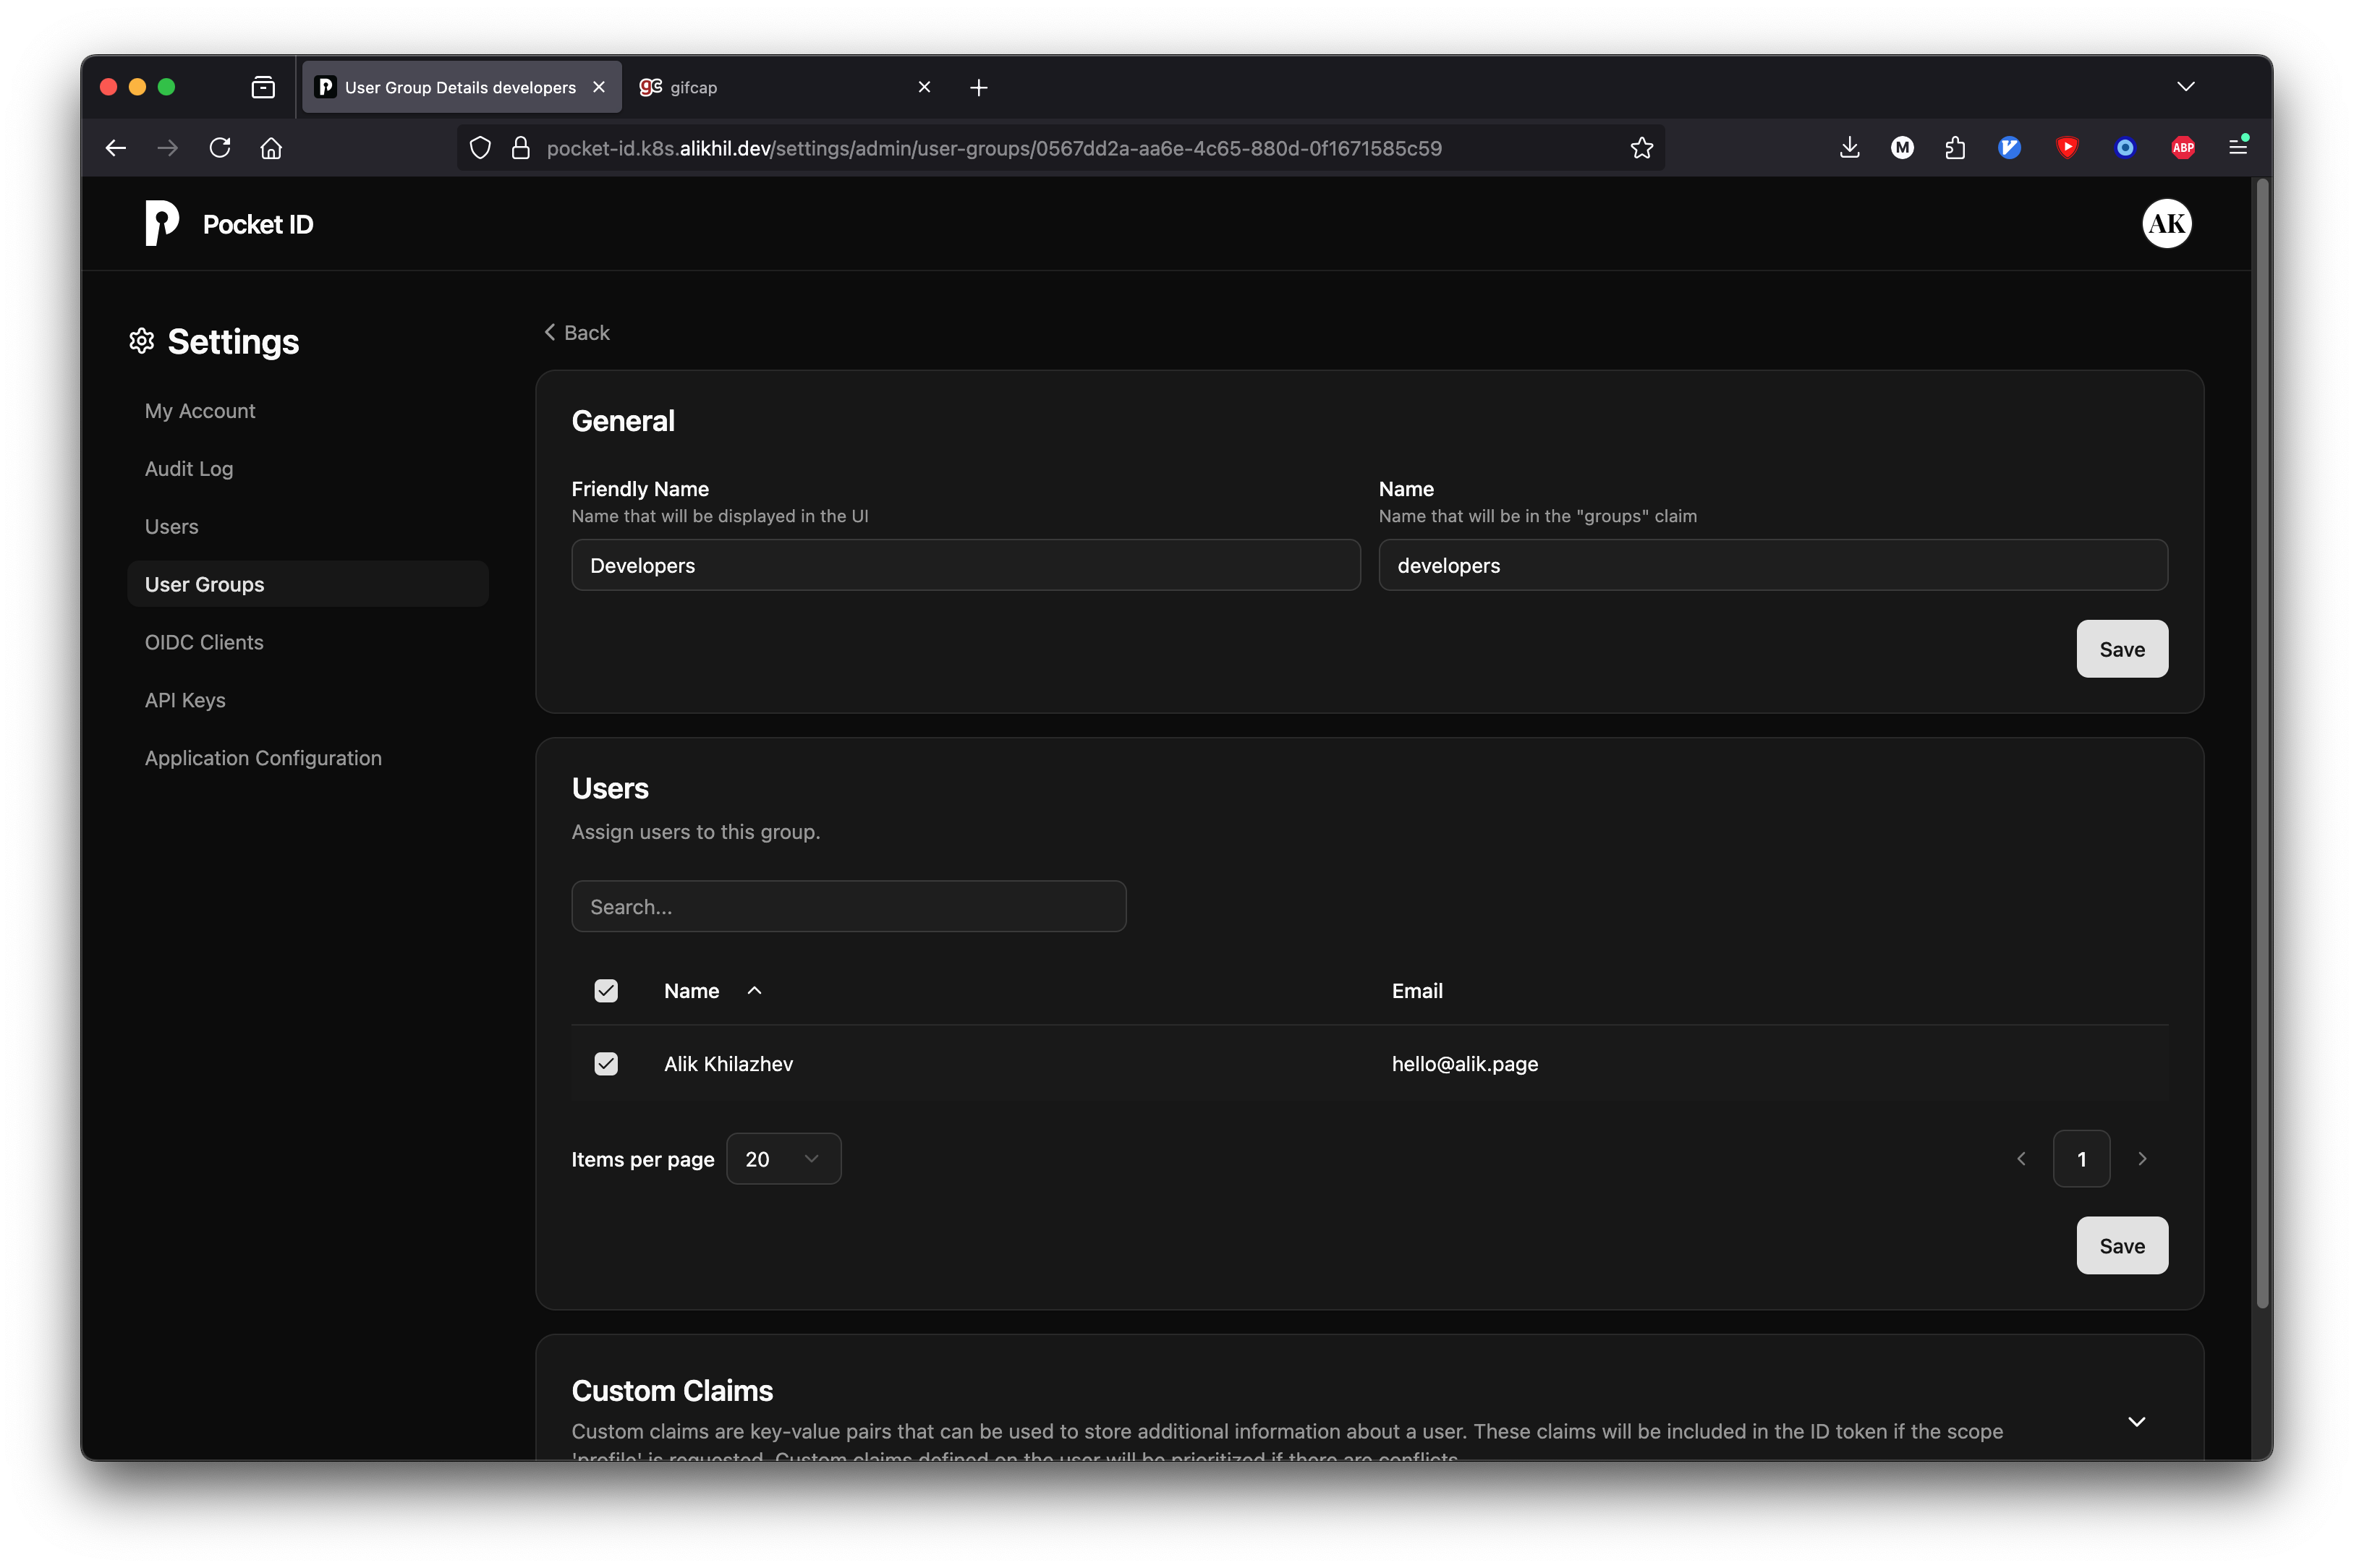Click the Settings gear icon
Screen dimensions: 2354x1568
point(142,341)
